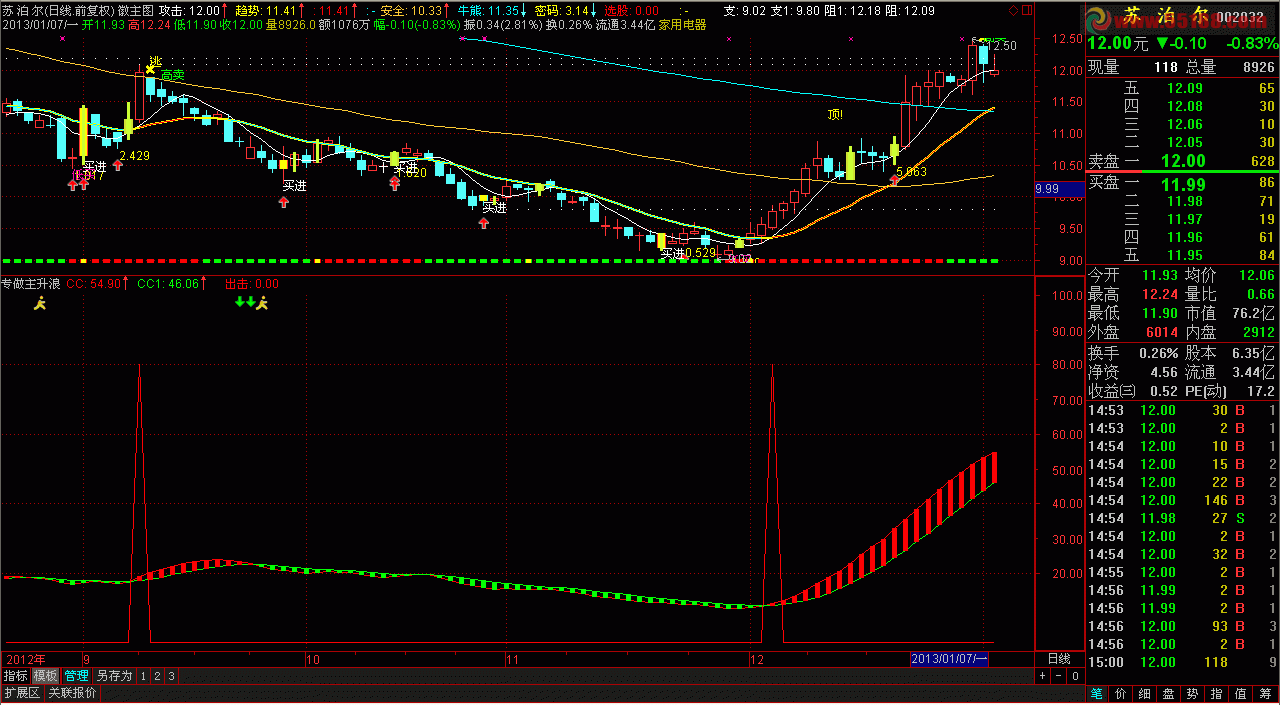This screenshot has height=705, width=1280.
Task: Click the red arrow under the 2.429 label
Action: click(117, 165)
